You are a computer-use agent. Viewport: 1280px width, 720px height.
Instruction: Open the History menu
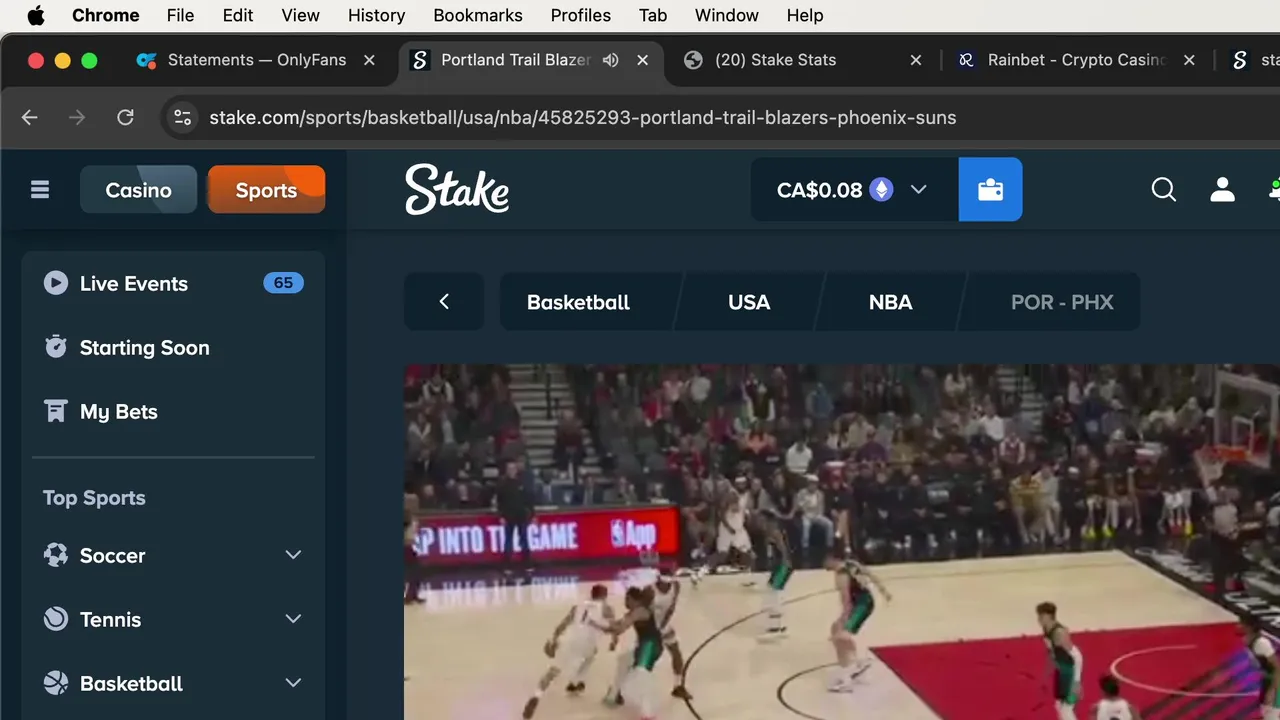377,15
